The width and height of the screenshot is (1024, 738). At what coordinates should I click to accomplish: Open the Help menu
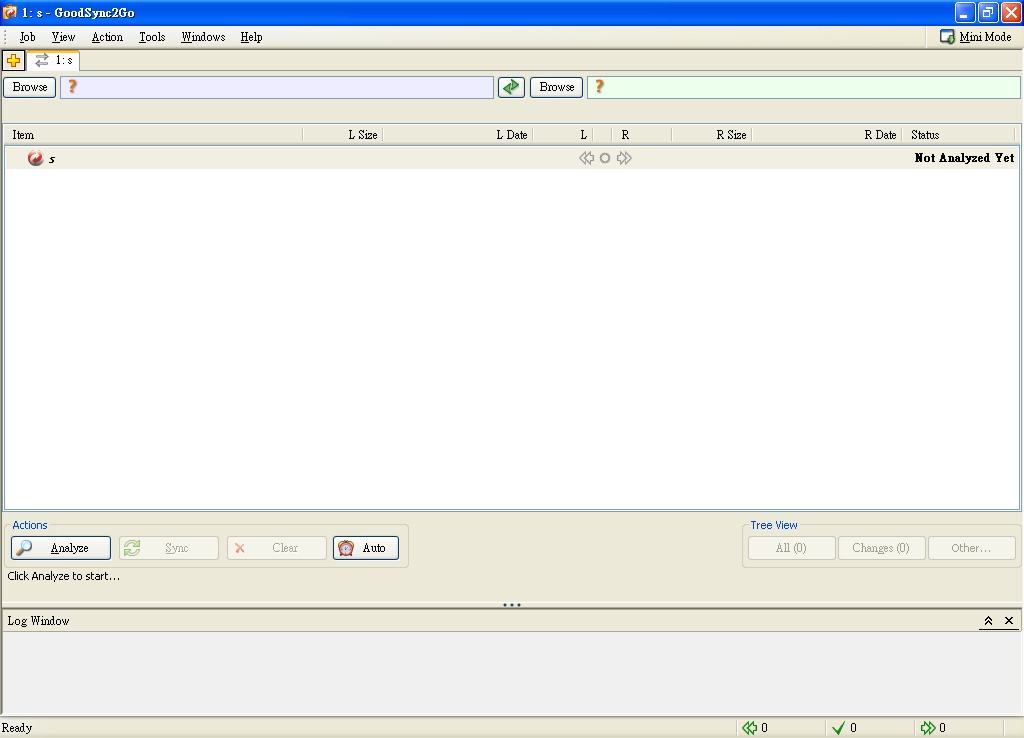pyautogui.click(x=251, y=37)
